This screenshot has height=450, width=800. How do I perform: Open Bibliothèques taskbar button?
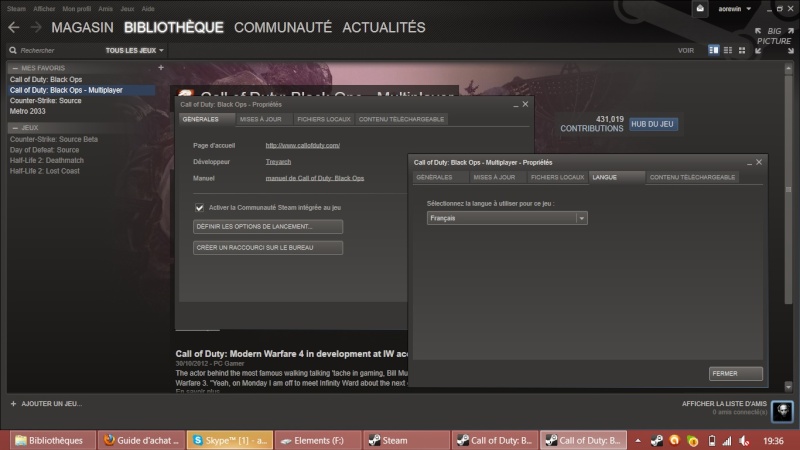click(x=52, y=440)
